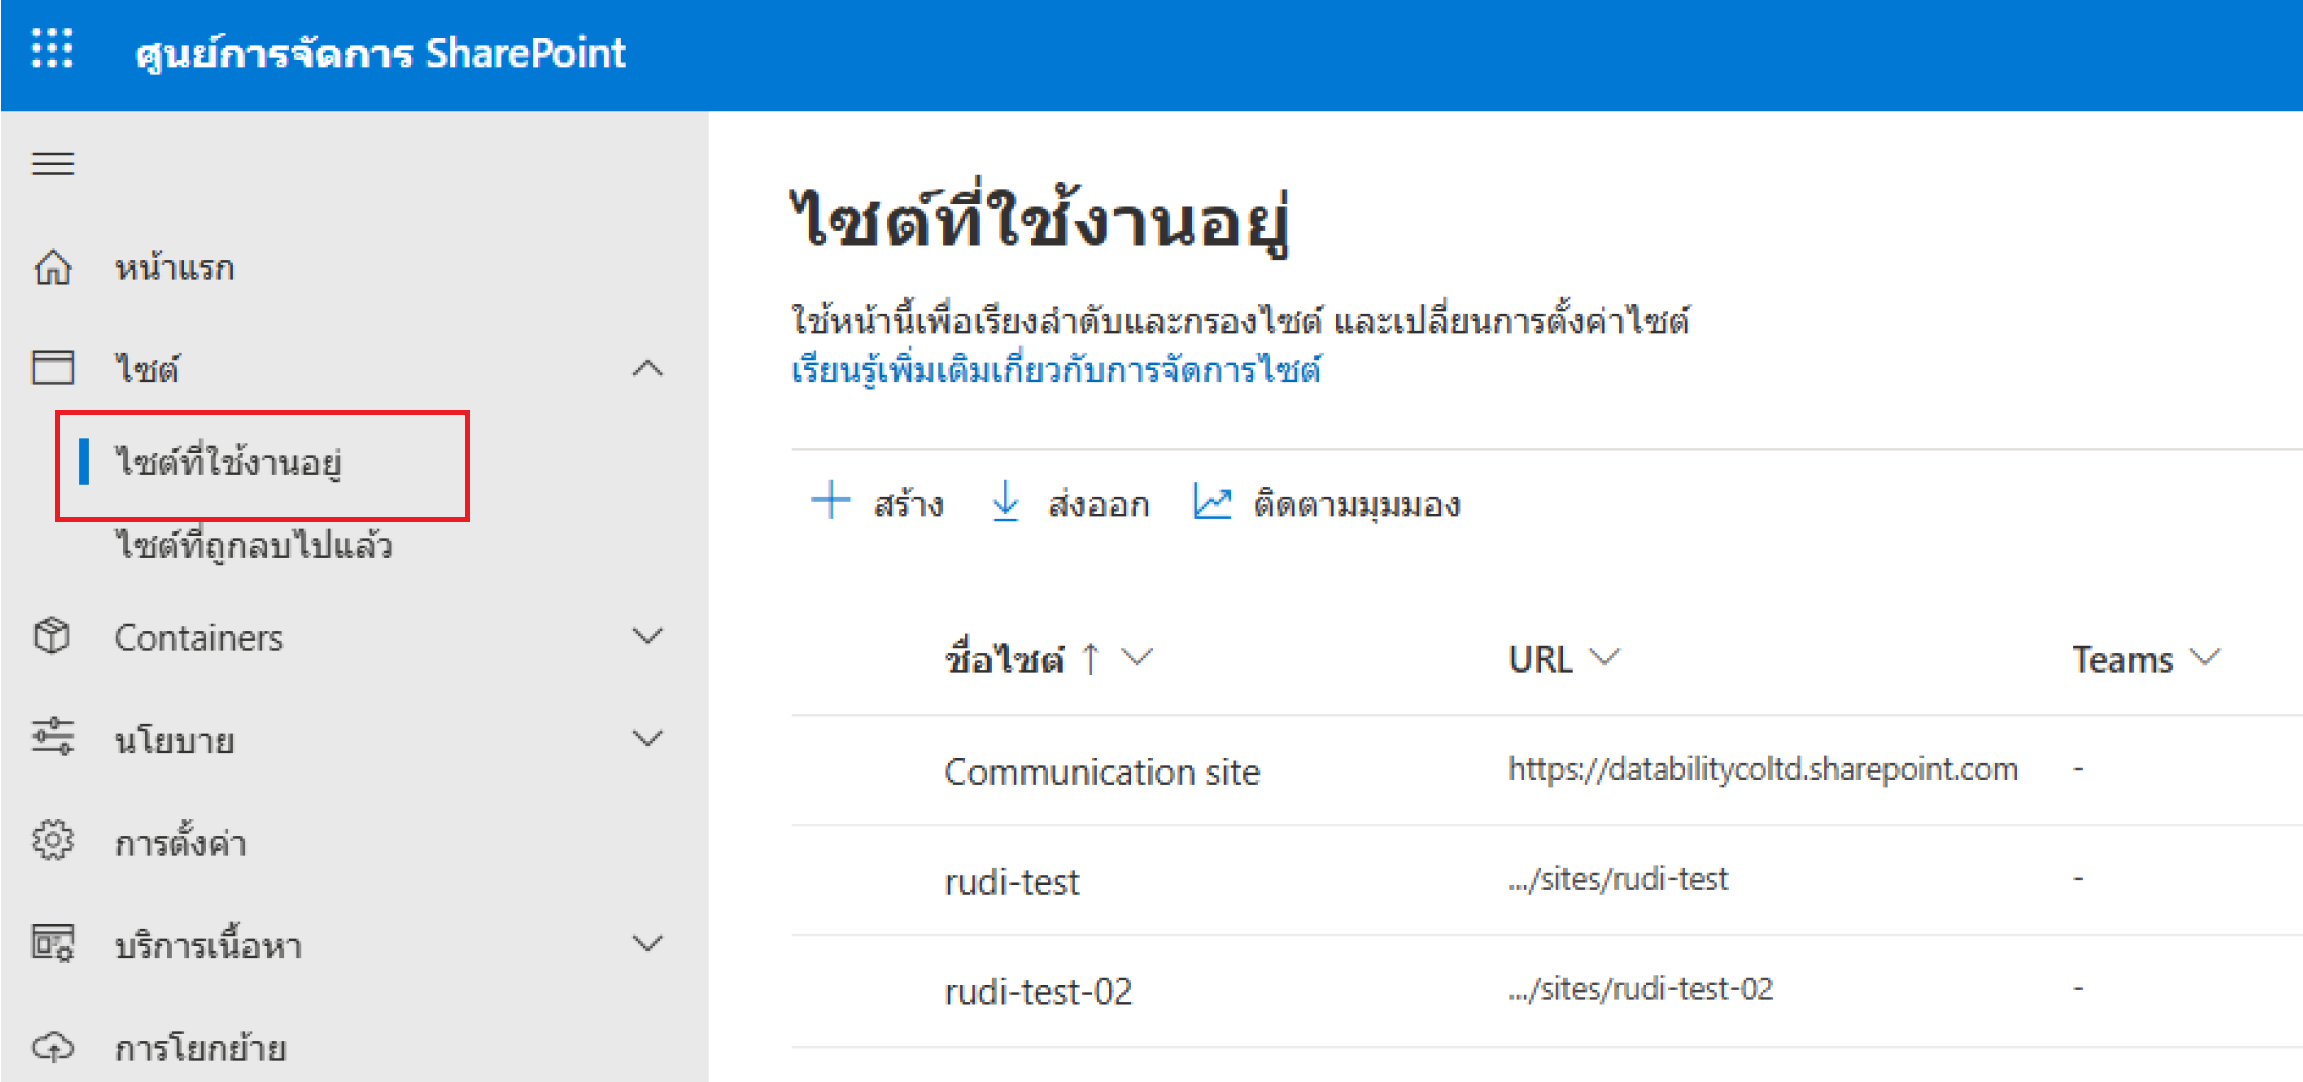Image resolution: width=2303 pixels, height=1082 pixels.
Task: Select the Communication site row name
Action: [x=1102, y=771]
